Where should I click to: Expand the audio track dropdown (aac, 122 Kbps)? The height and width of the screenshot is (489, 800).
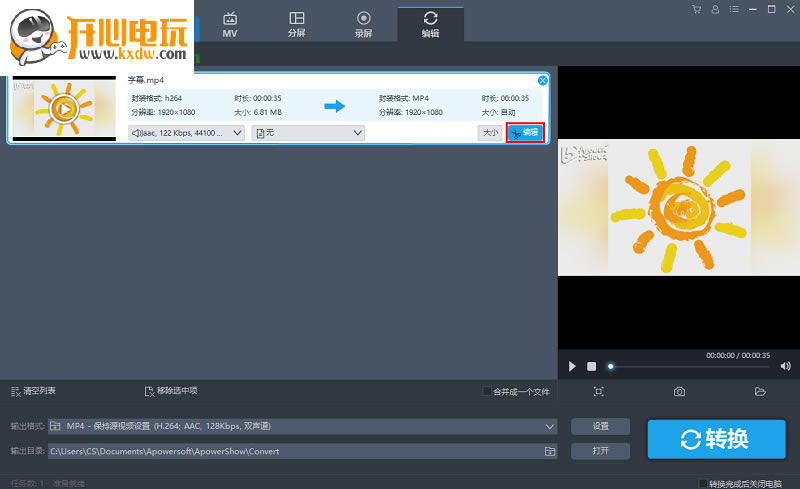click(186, 133)
